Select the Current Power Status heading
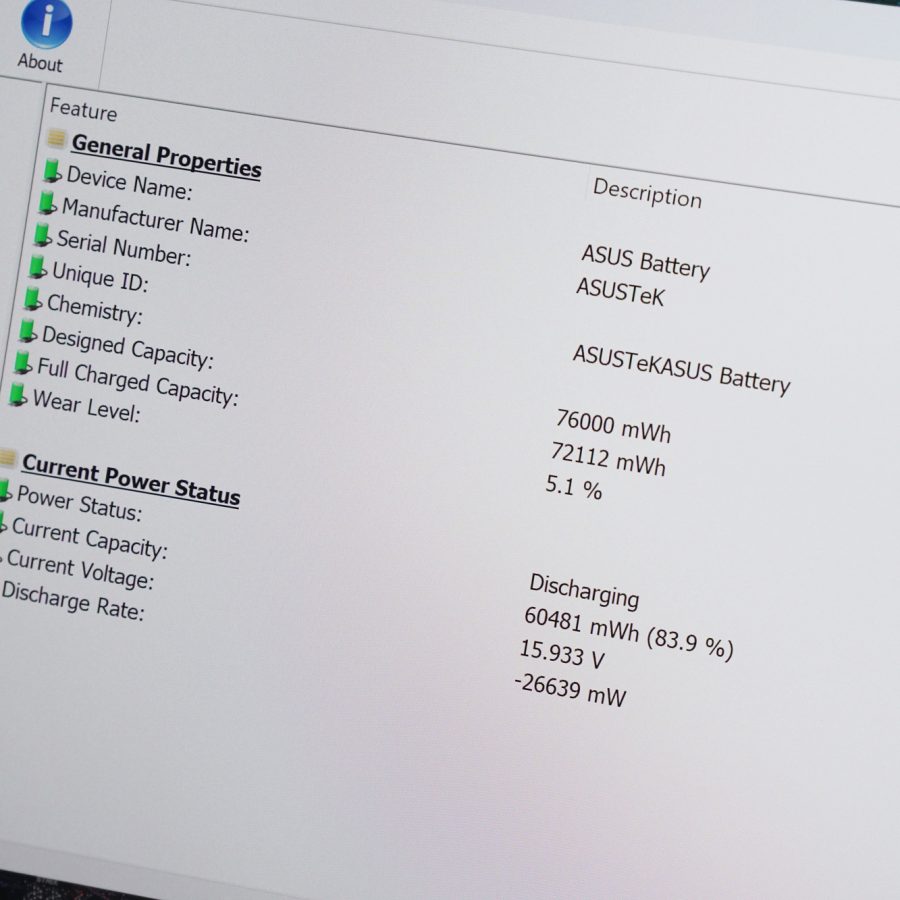 (131, 480)
